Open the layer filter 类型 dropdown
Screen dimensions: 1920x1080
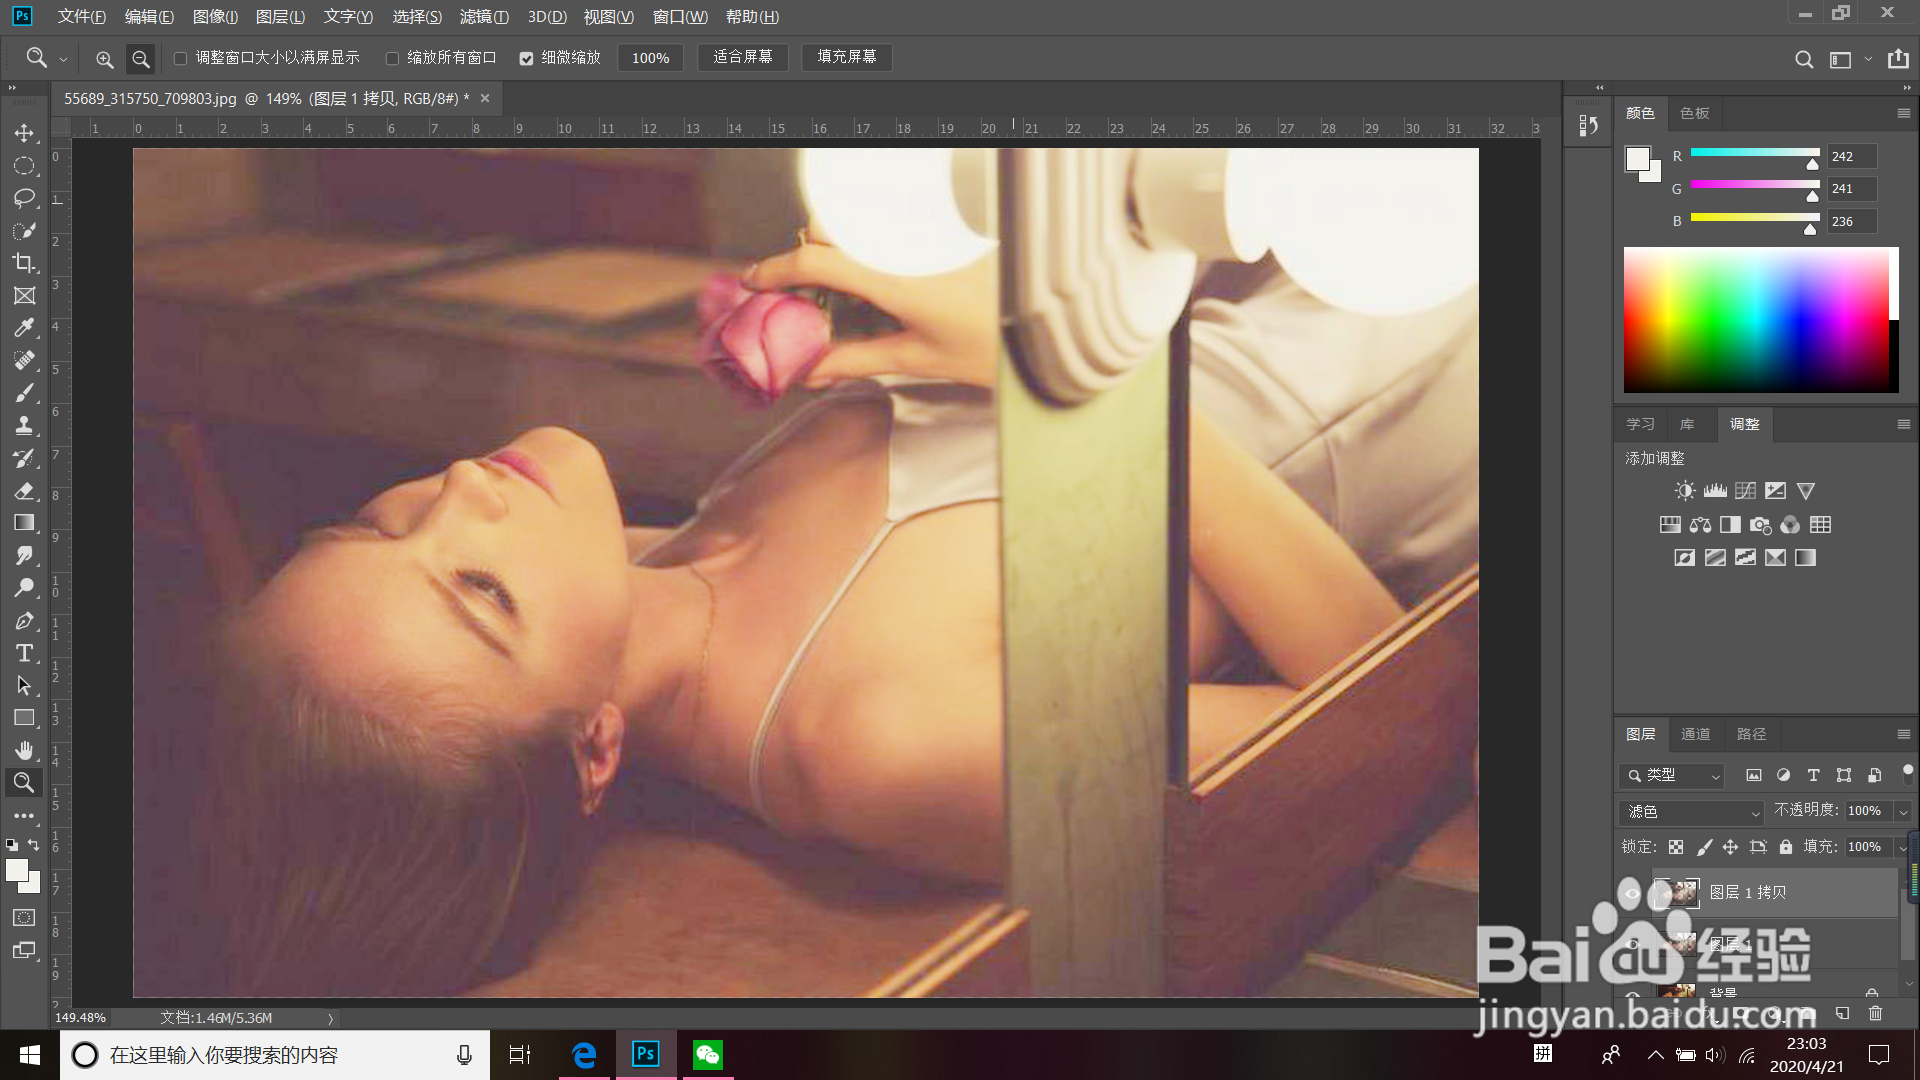(x=1672, y=776)
